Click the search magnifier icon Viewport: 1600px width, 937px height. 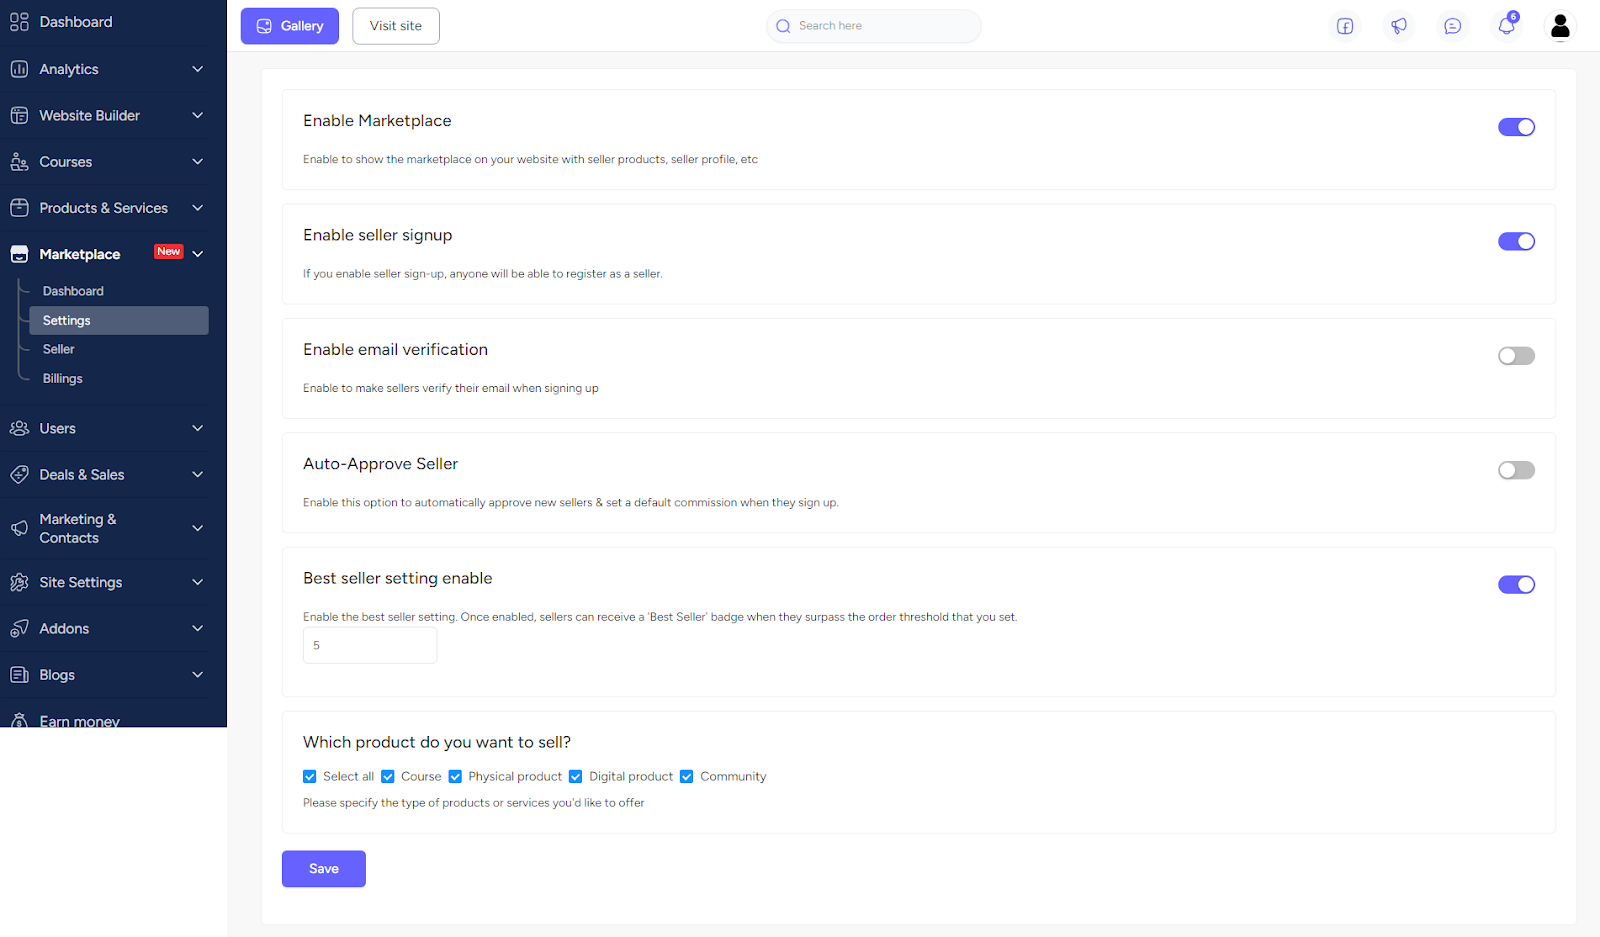(783, 26)
